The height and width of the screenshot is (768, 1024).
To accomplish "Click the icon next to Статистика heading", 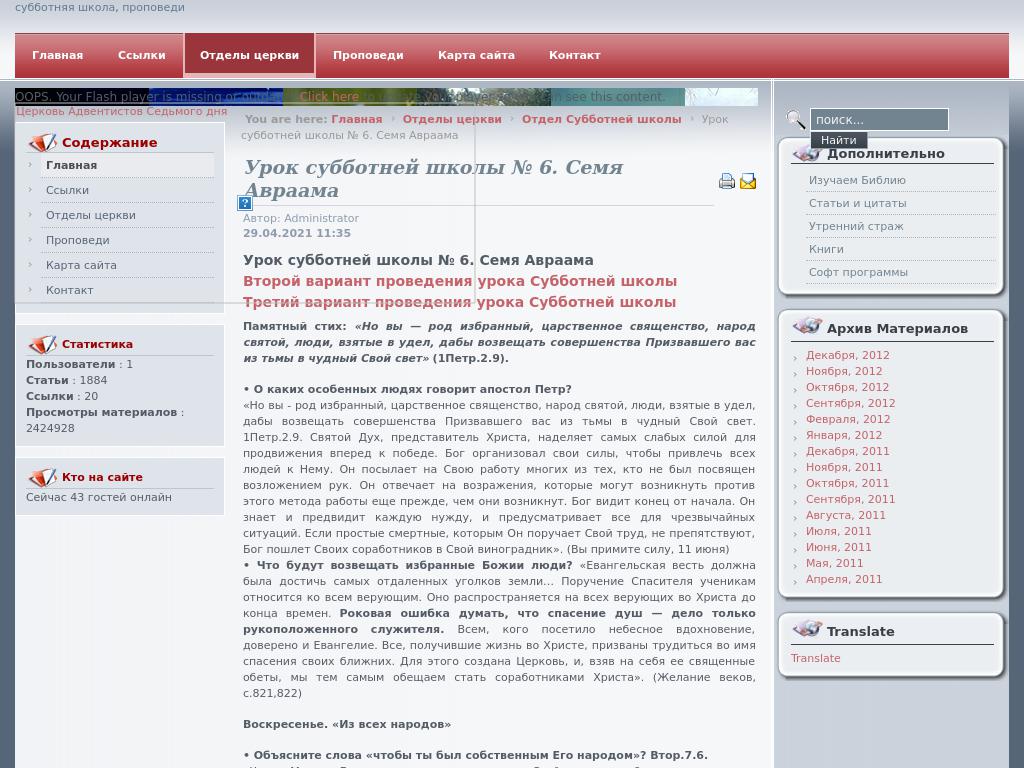I will click(x=43, y=342).
